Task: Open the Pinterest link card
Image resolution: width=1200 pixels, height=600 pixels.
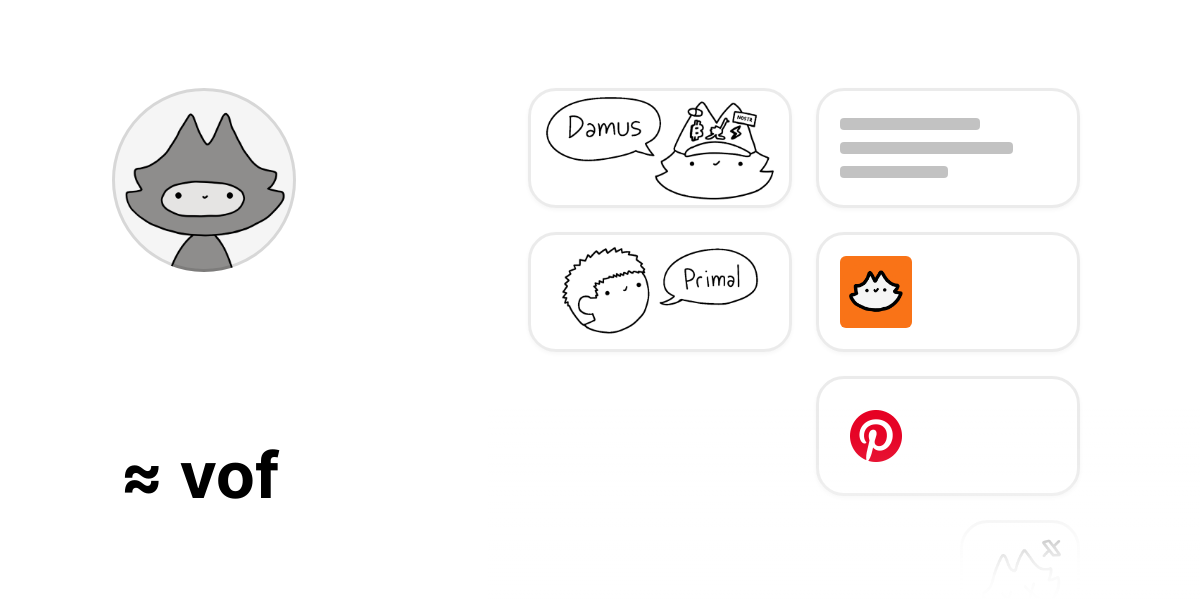Action: click(x=948, y=436)
